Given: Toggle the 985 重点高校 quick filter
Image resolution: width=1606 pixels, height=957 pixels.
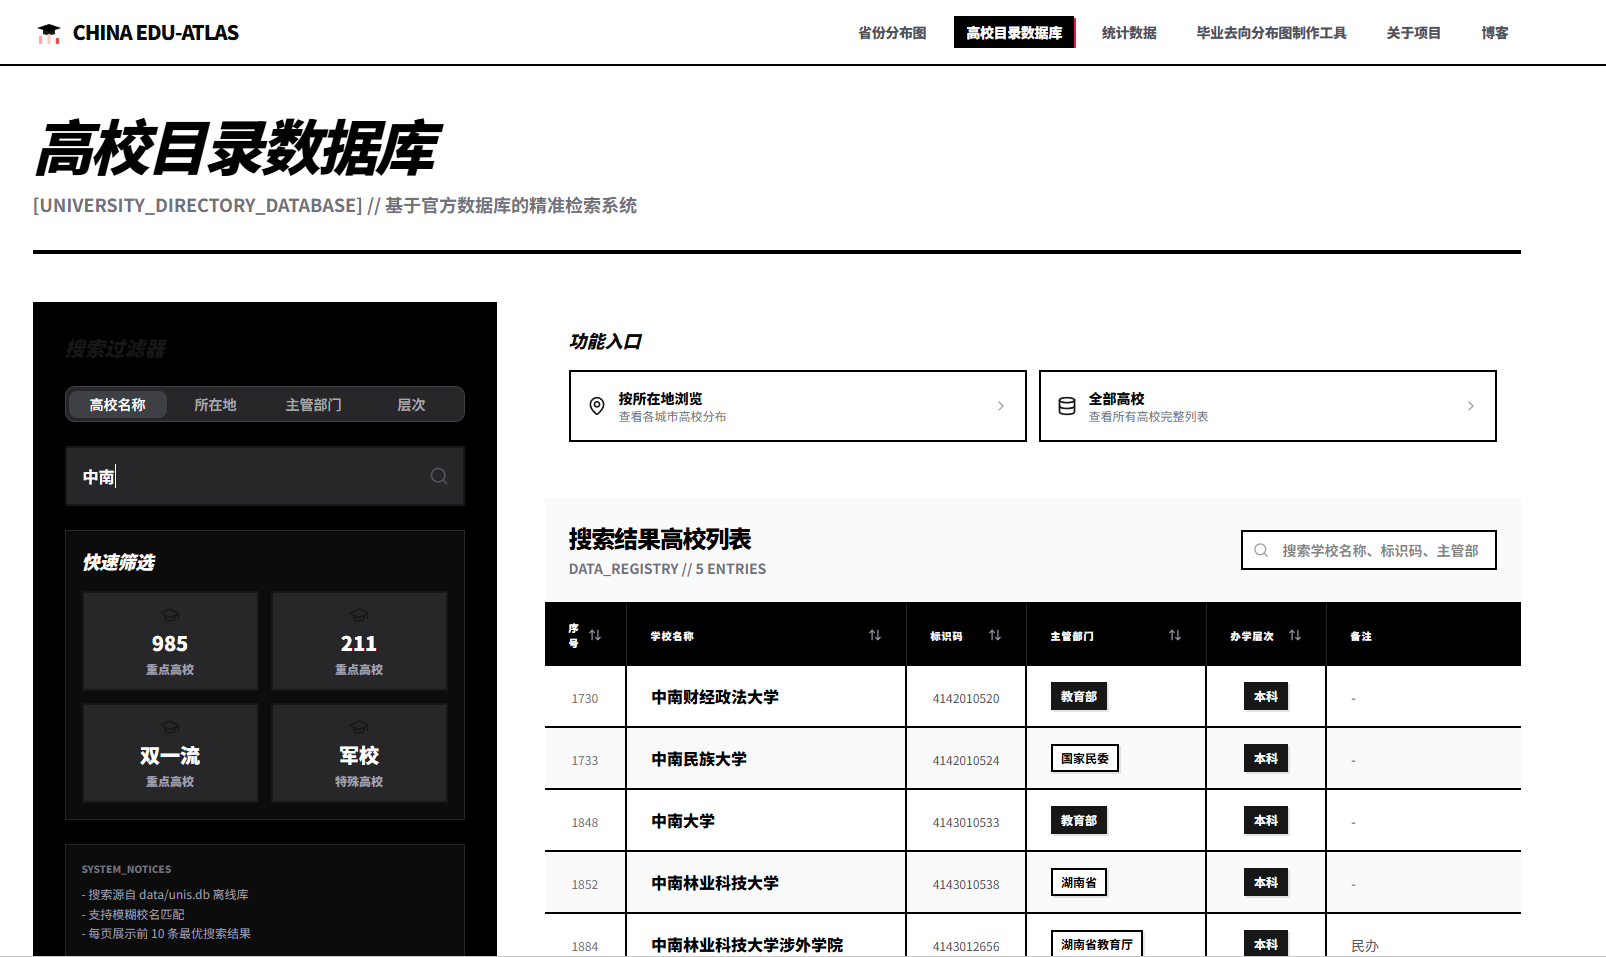Looking at the screenshot, I should (170, 641).
